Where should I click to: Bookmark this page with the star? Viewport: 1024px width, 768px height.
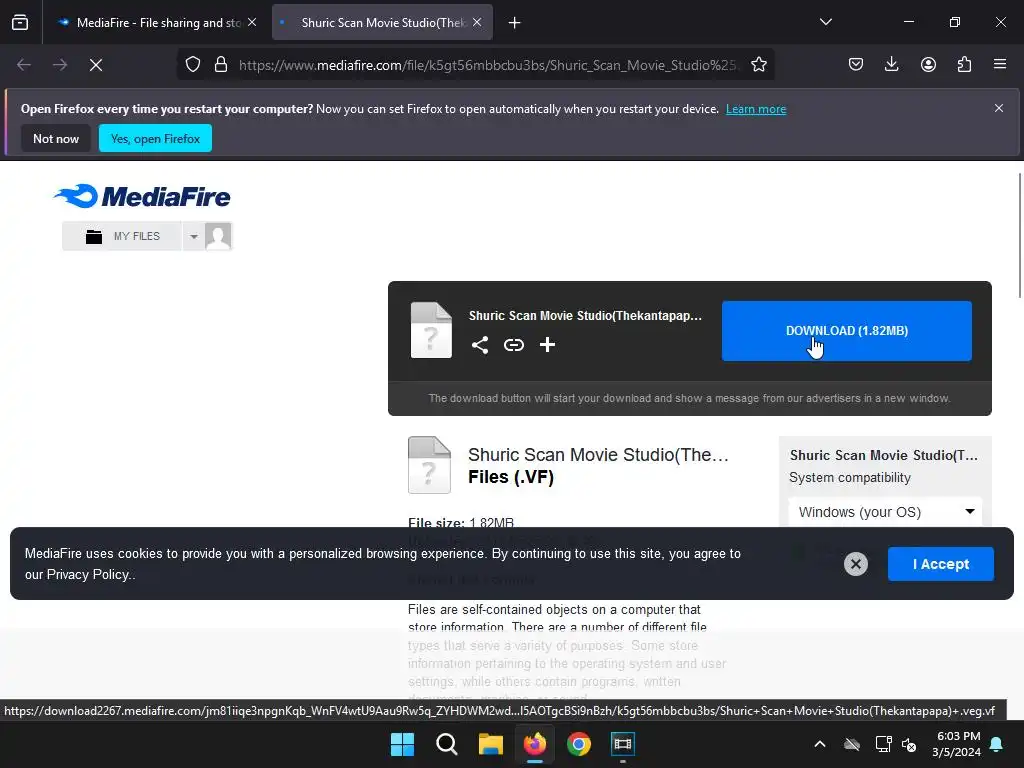click(759, 65)
